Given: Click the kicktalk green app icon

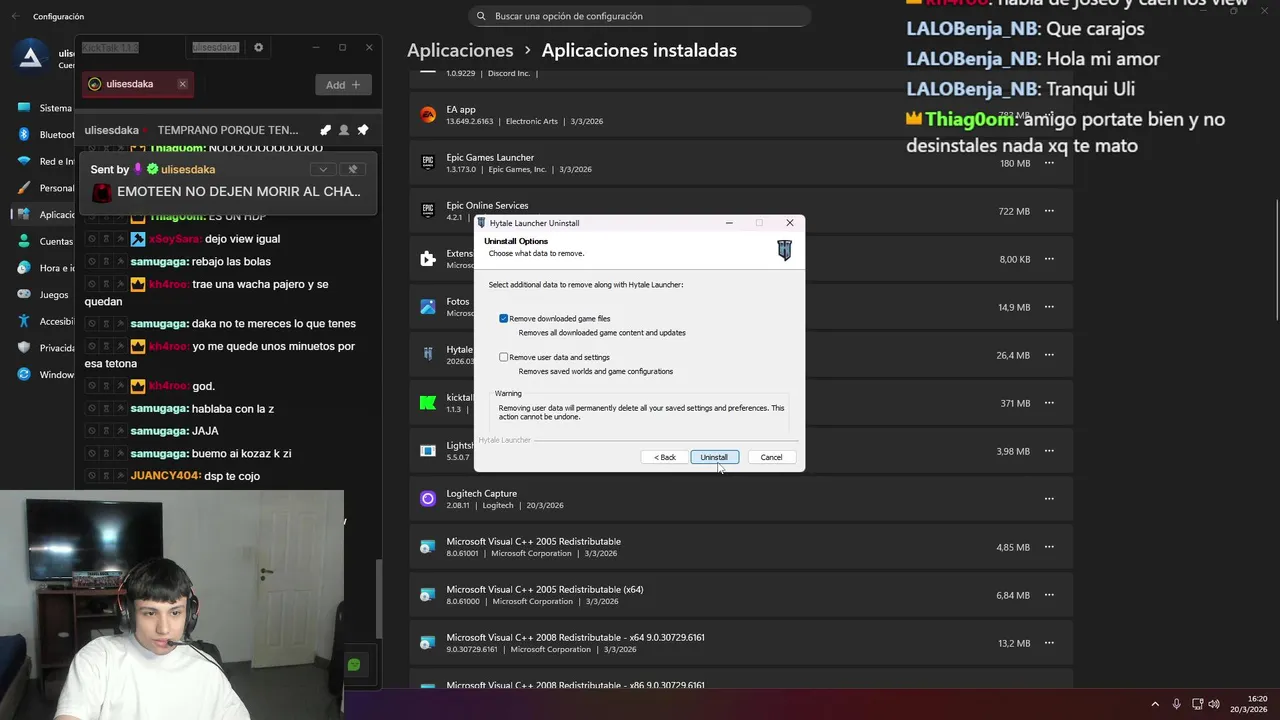Looking at the screenshot, I should pos(428,403).
